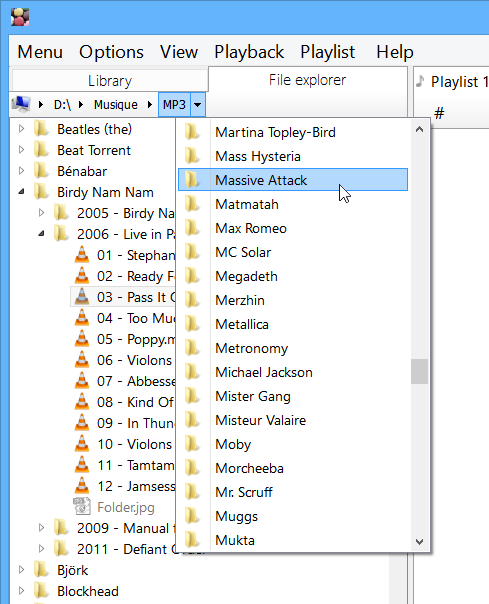Image resolution: width=489 pixels, height=604 pixels.
Task: Collapse the Birdy Nam Nam folder
Action: [22, 191]
